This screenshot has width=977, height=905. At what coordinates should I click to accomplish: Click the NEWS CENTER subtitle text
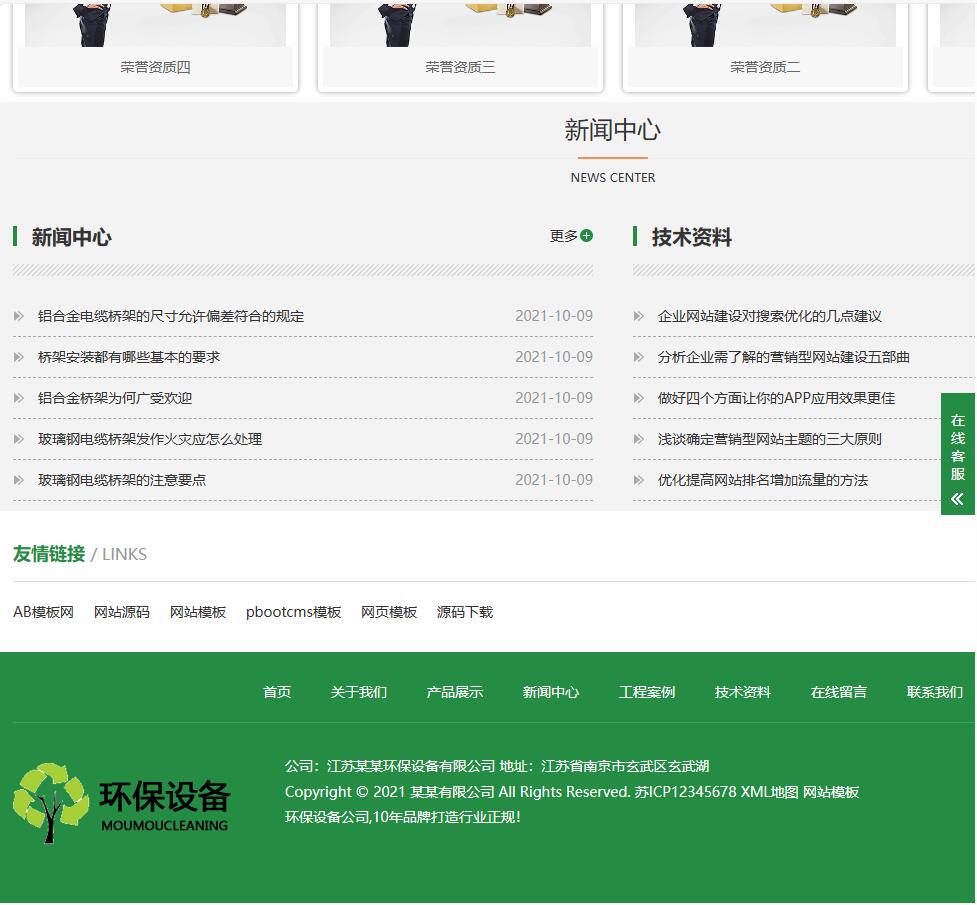(613, 178)
